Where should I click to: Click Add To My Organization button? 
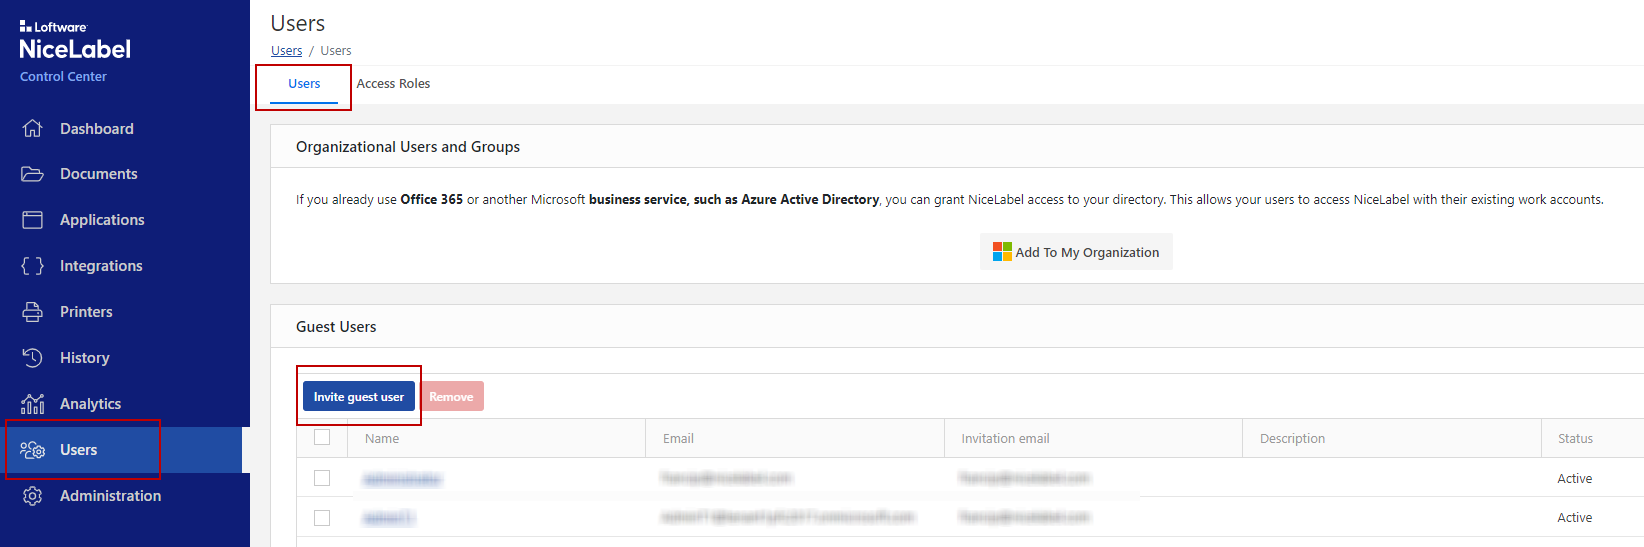pos(1076,252)
